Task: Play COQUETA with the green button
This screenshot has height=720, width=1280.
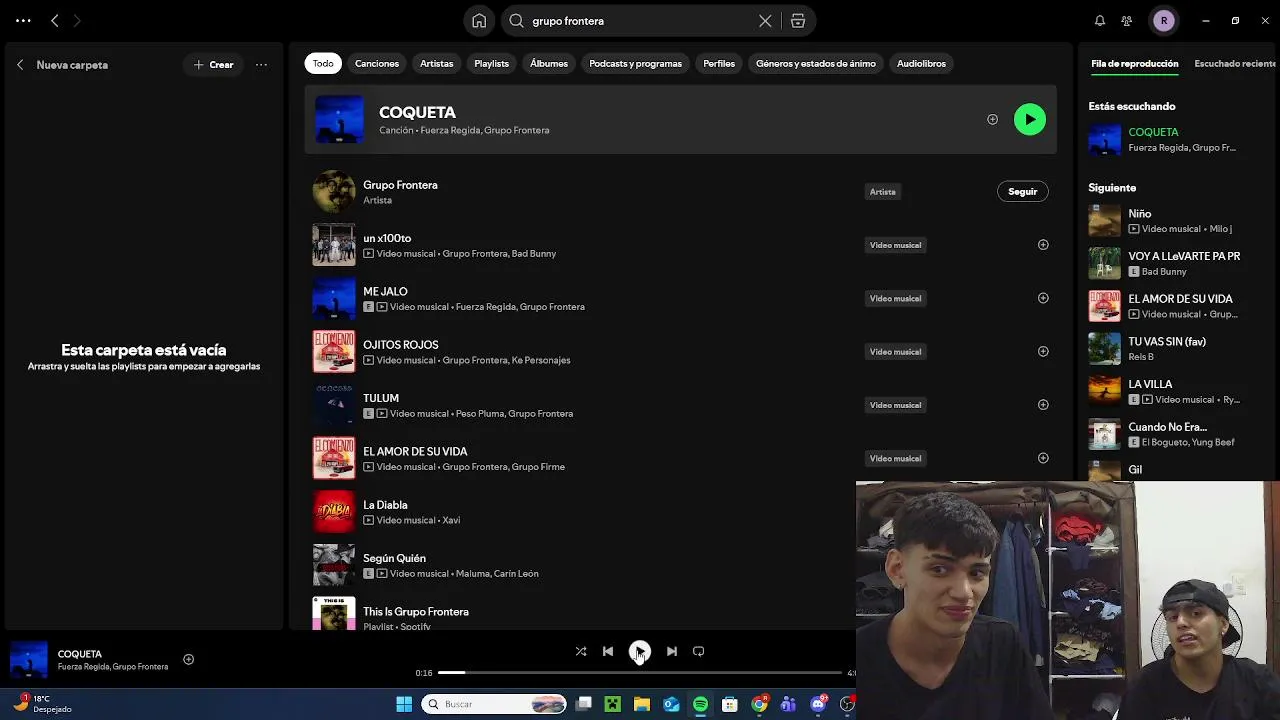Action: click(x=1029, y=119)
